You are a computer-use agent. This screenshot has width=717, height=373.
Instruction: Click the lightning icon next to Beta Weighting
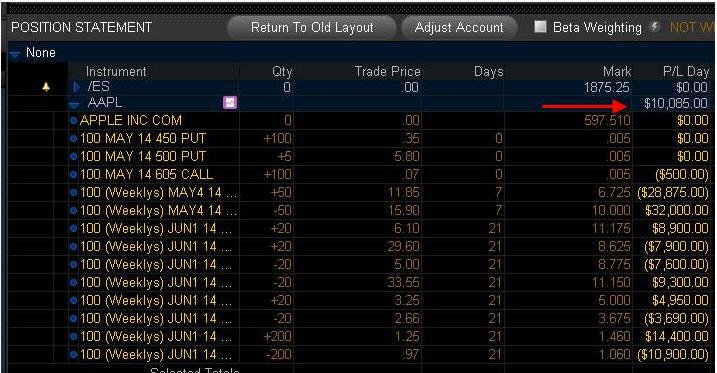(x=655, y=27)
